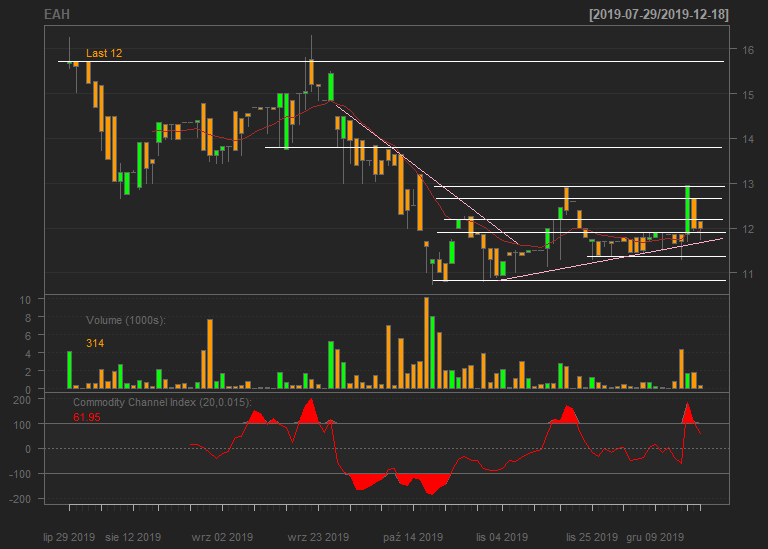This screenshot has height=549, width=768.
Task: Click CCI axis label 200
Action: (22, 400)
